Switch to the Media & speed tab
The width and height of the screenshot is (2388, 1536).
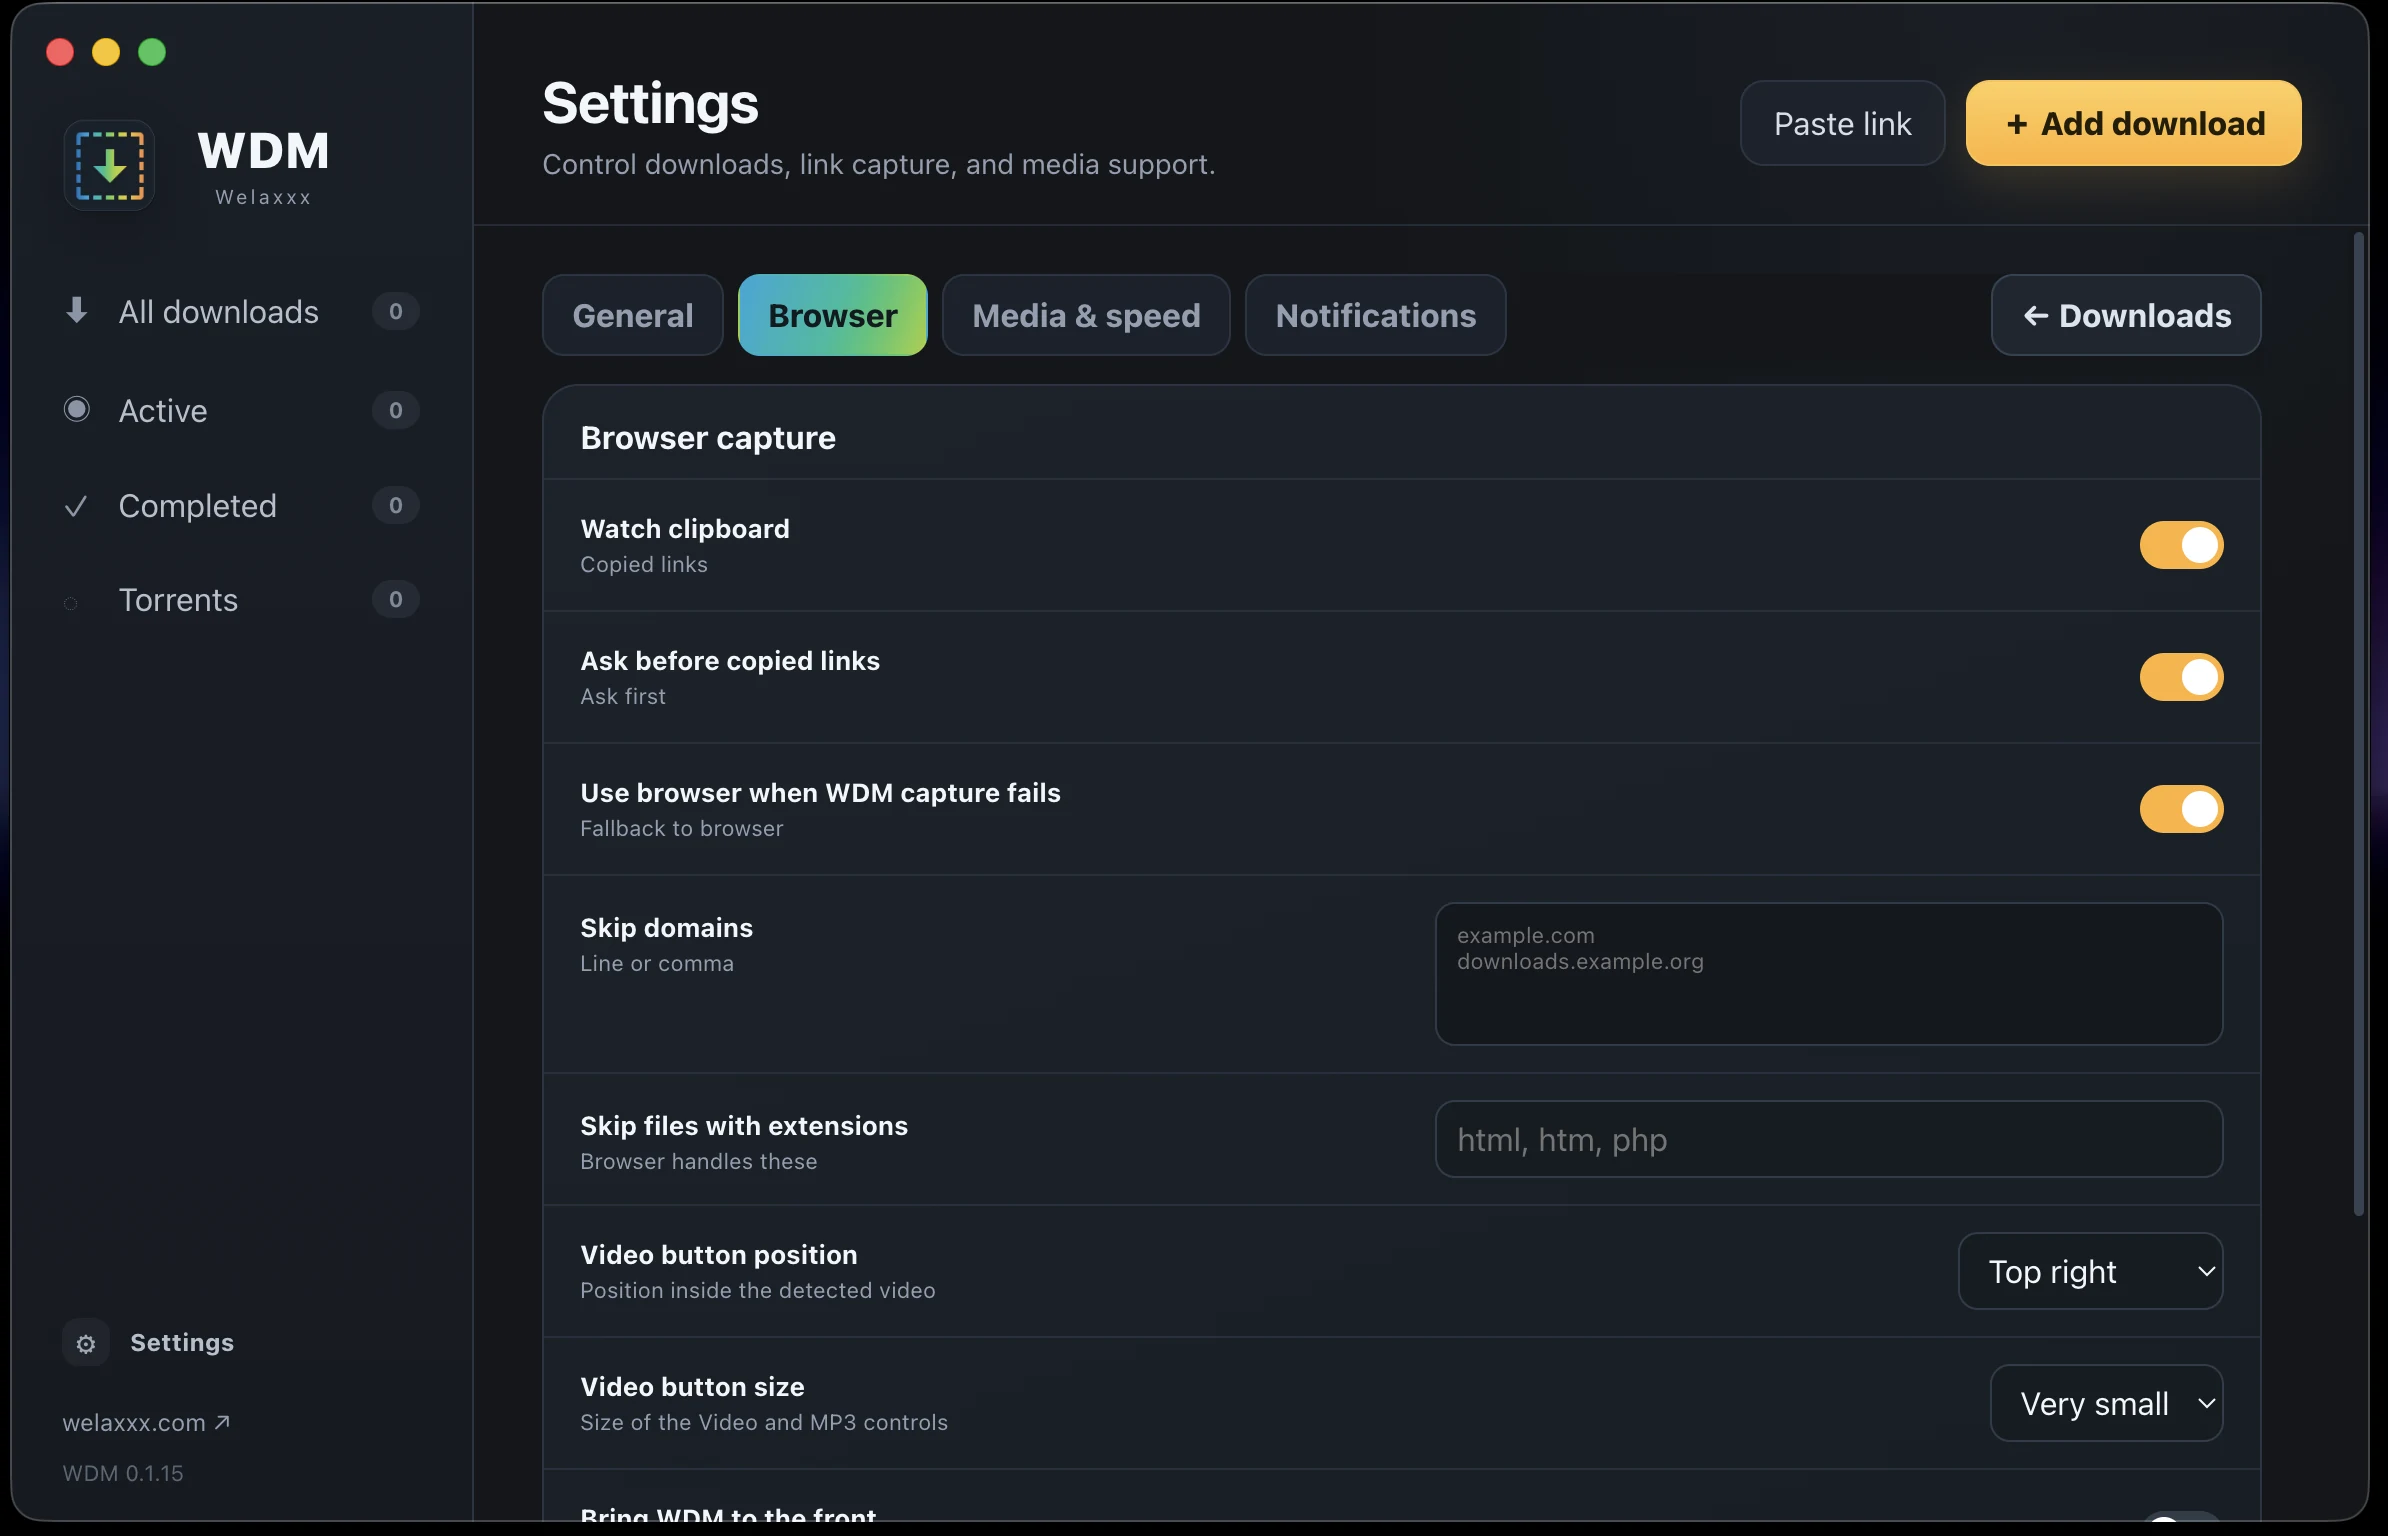point(1086,315)
